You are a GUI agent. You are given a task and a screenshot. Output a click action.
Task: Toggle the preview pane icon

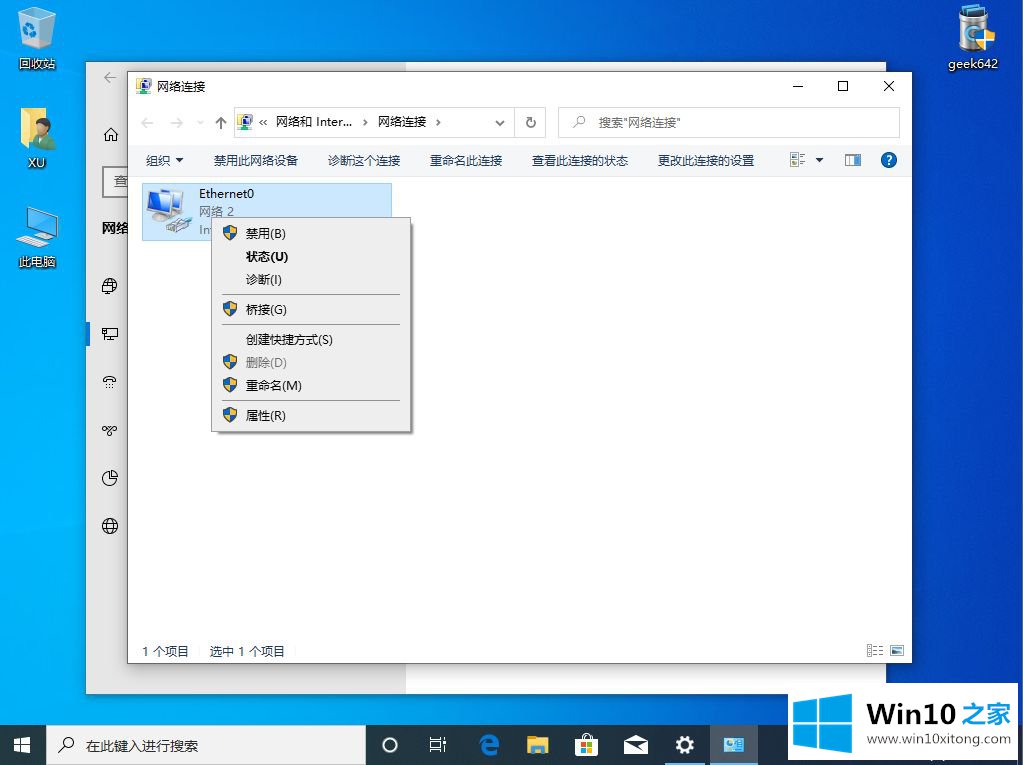click(853, 160)
